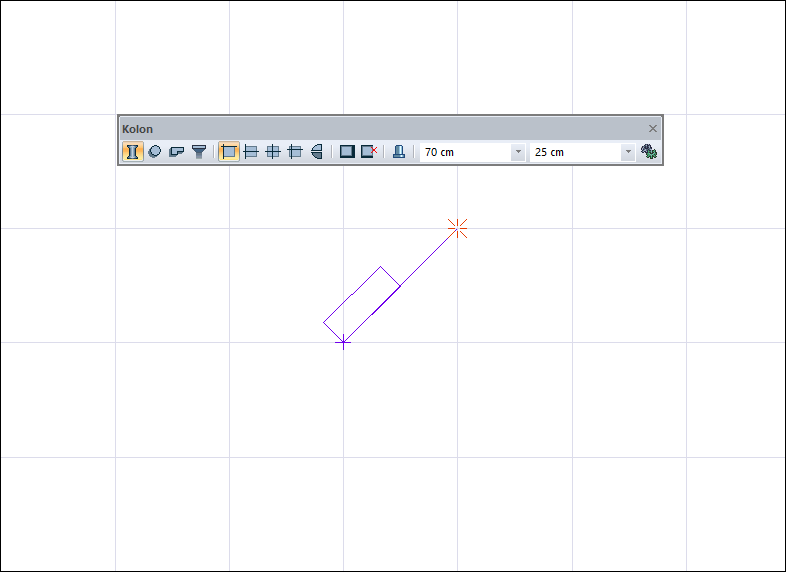Click the rectangle with red X icon
The width and height of the screenshot is (786, 572).
[x=369, y=151]
